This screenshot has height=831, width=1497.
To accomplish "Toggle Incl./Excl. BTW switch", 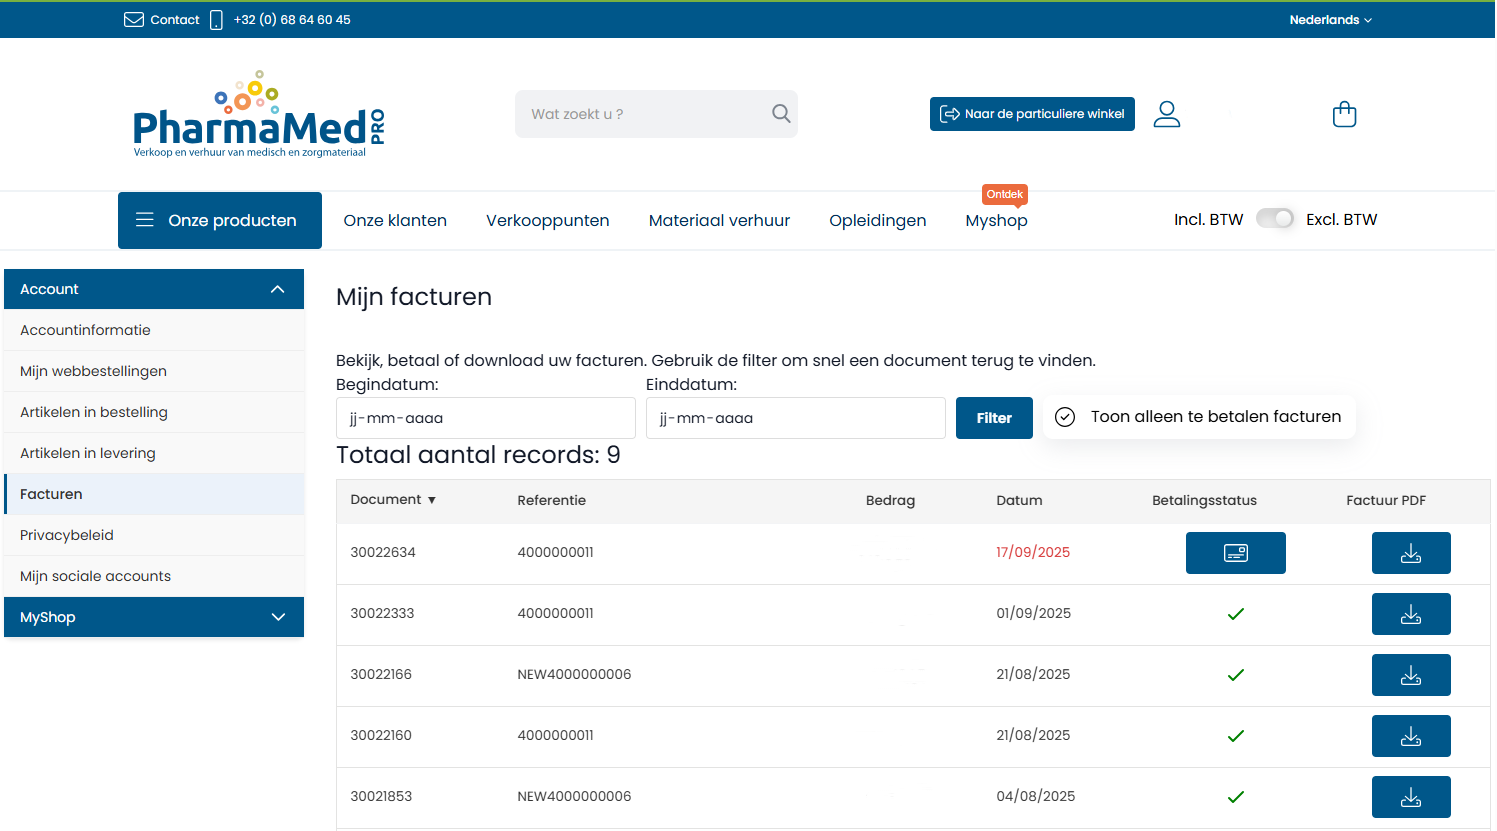I will 1274,219.
